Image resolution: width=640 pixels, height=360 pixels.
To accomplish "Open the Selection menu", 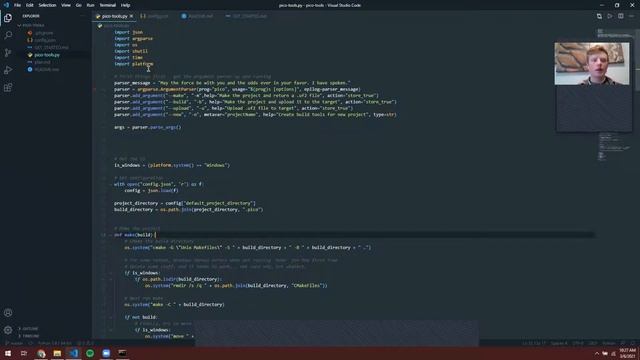I will (47, 5).
